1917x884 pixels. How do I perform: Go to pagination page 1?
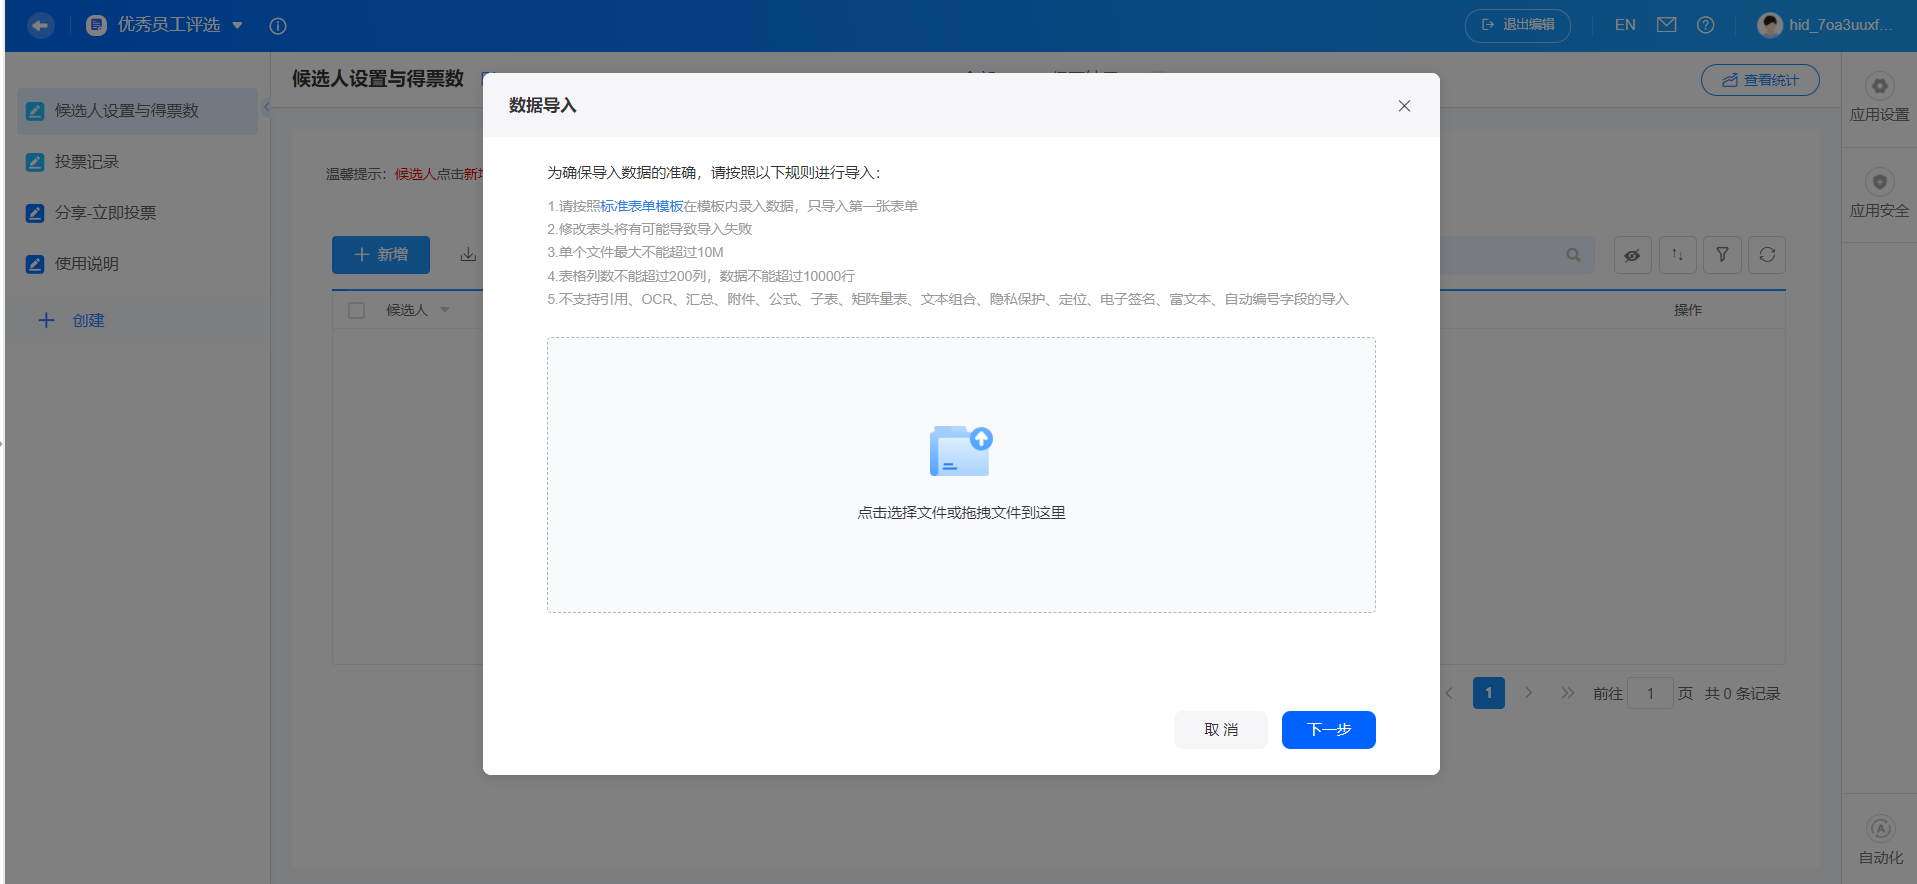[1488, 693]
